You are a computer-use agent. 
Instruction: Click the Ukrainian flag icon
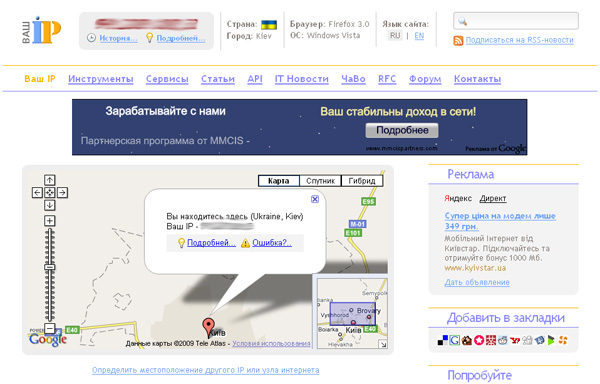(269, 25)
